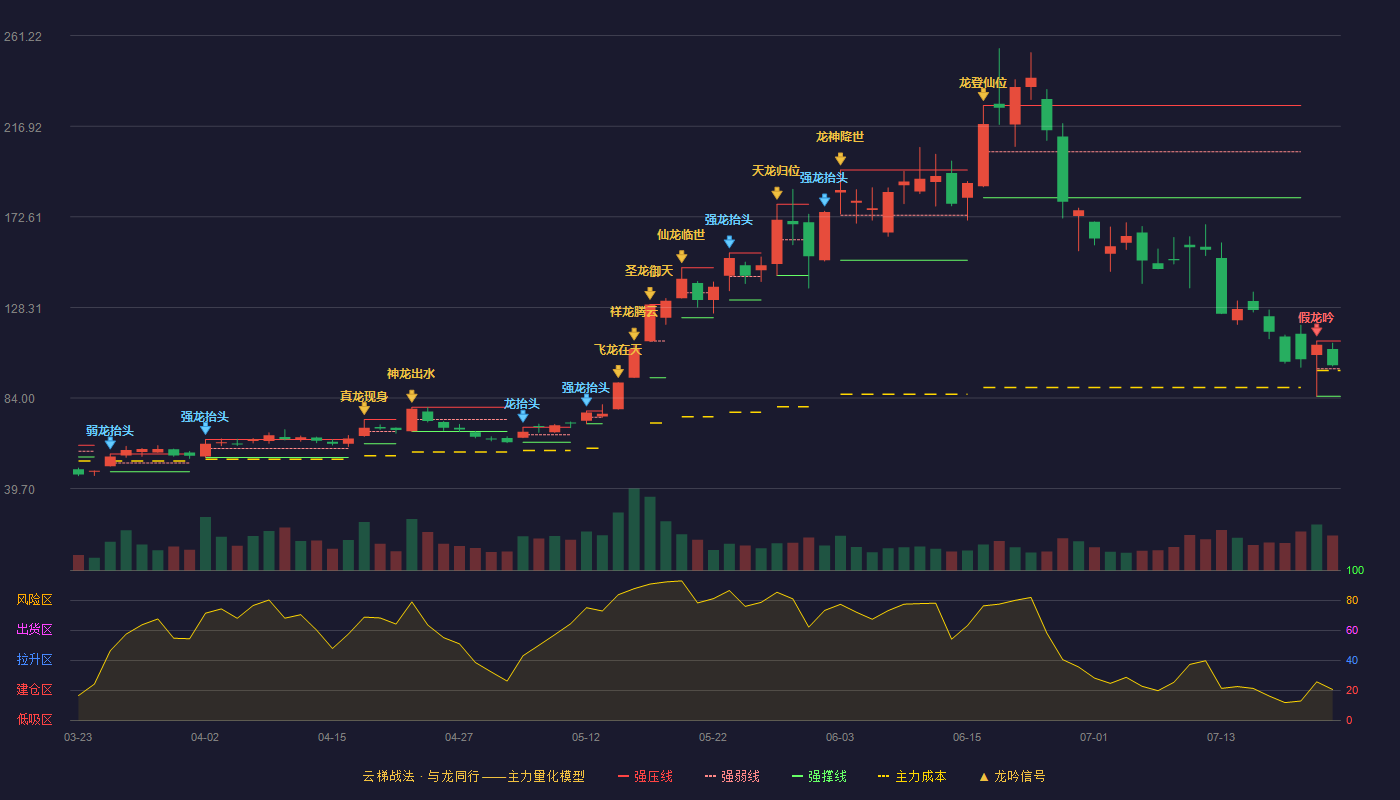This screenshot has height=800, width=1400.
Task: Click the 04-27 date label
Action: click(459, 737)
